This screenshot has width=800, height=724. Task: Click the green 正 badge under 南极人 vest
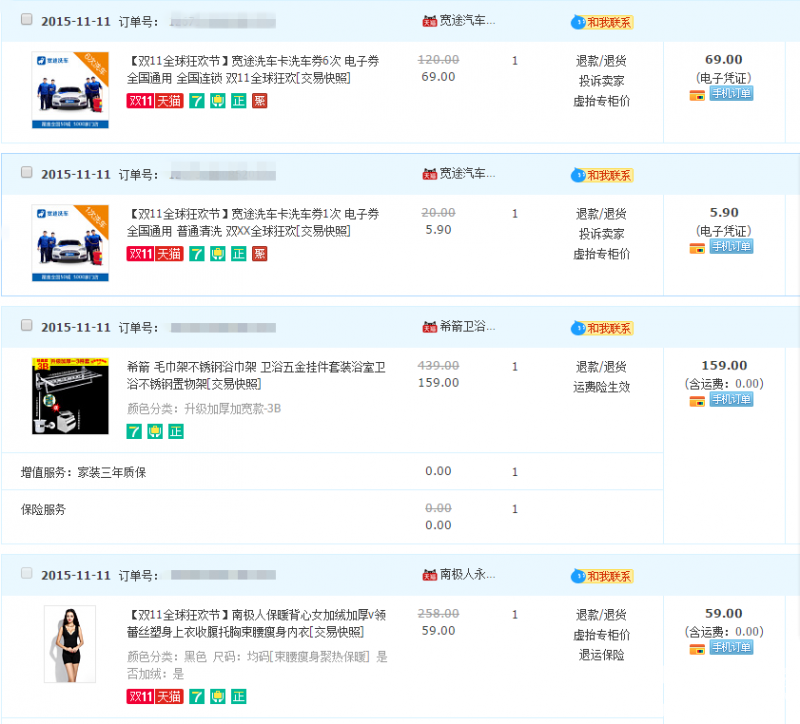pos(239,696)
